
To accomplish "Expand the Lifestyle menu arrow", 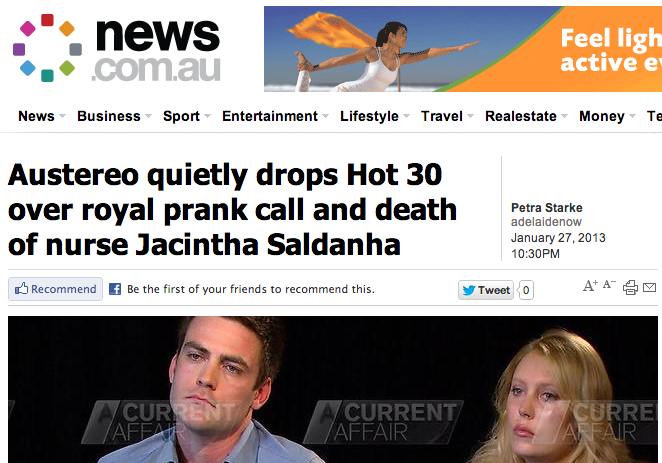I will pos(406,116).
